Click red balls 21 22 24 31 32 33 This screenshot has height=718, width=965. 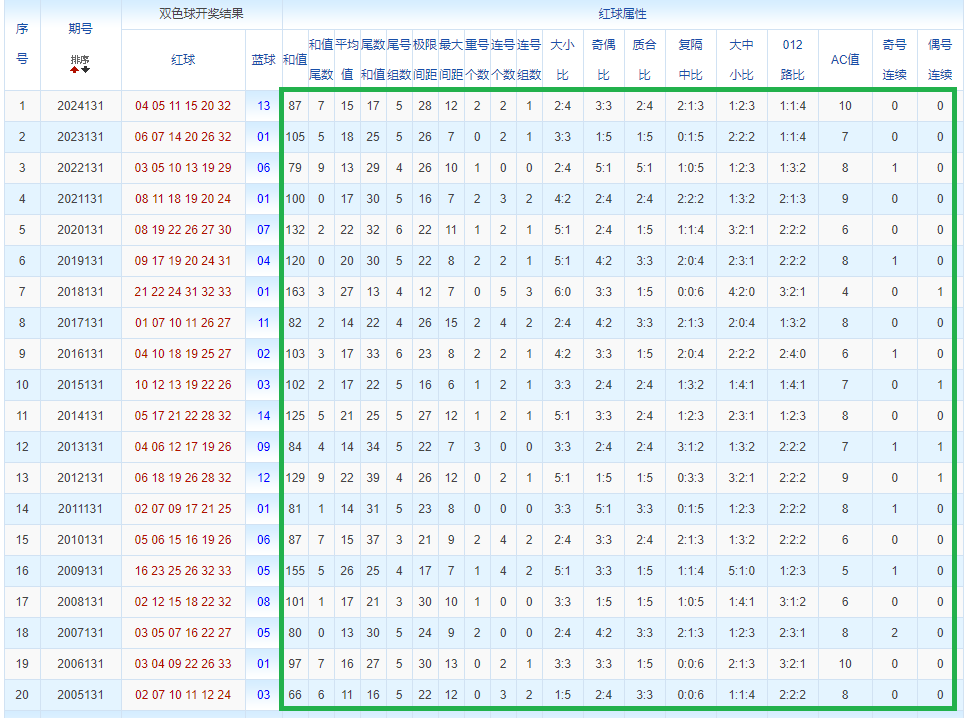point(183,292)
